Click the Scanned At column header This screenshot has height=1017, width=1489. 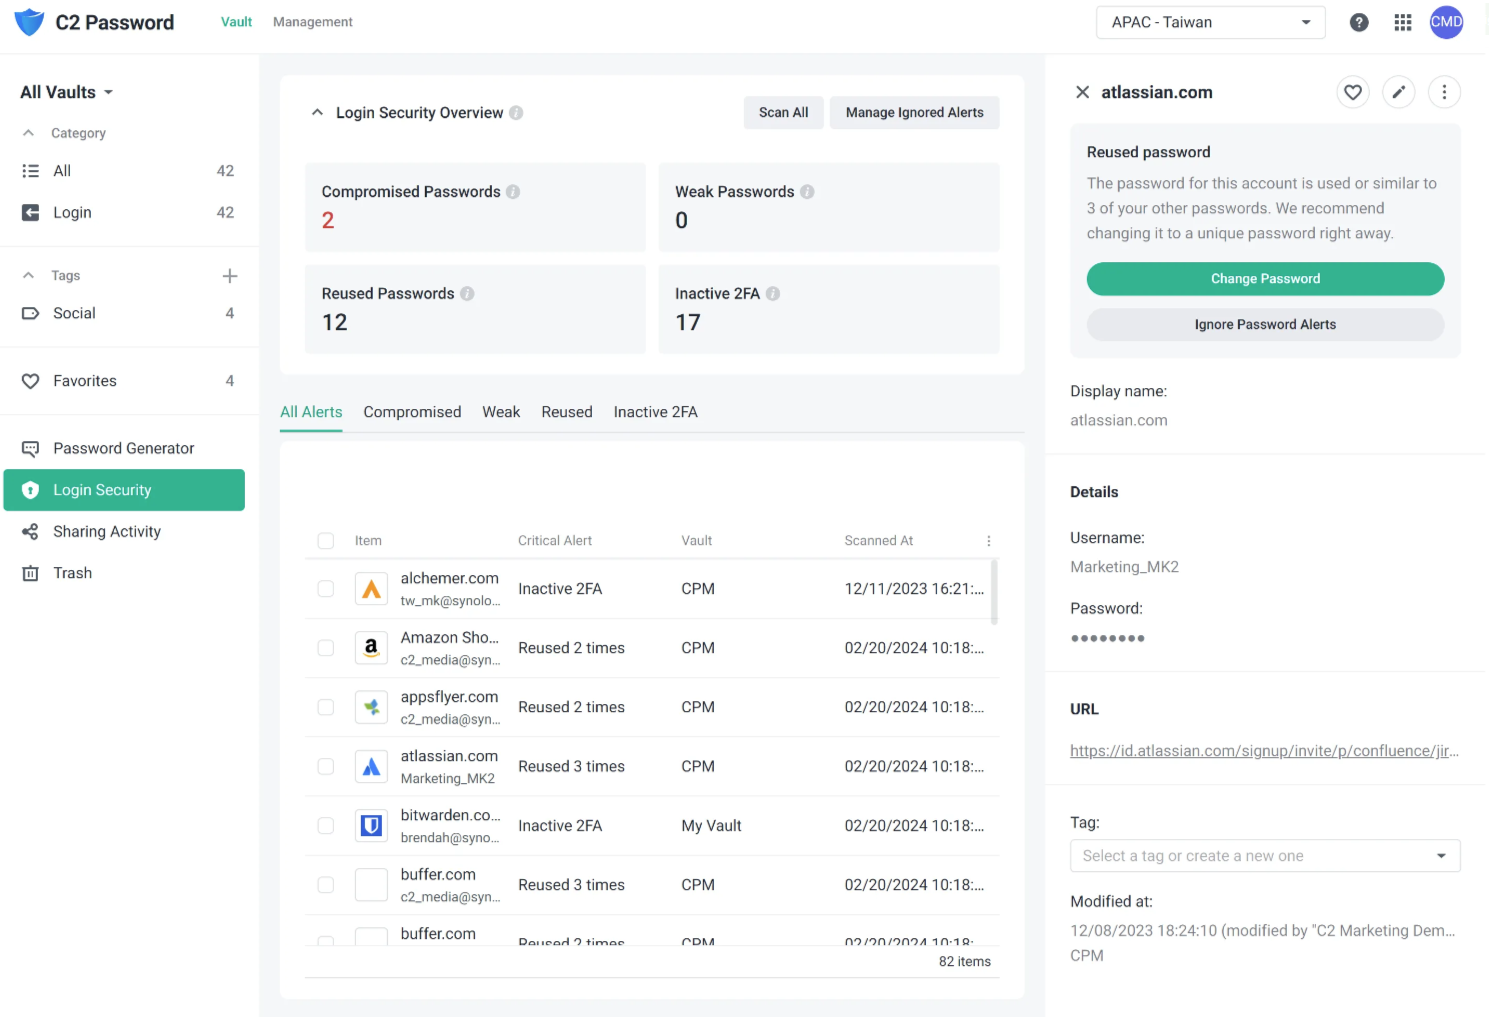click(x=879, y=541)
